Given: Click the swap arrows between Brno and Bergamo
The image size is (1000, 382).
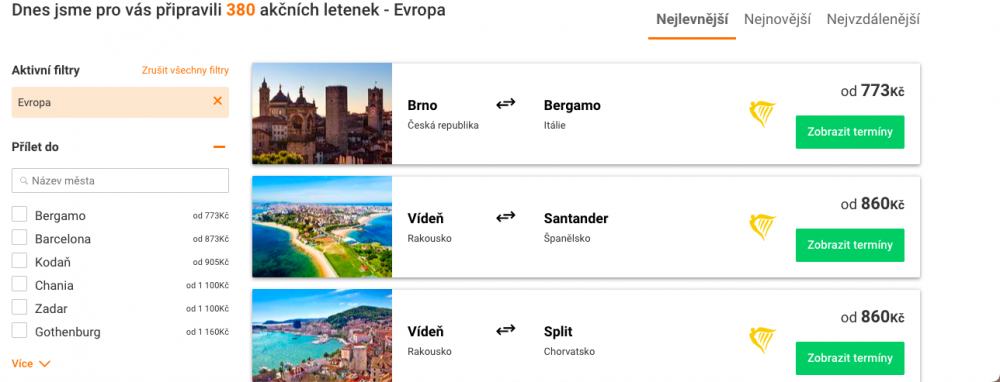Looking at the screenshot, I should click(x=506, y=103).
